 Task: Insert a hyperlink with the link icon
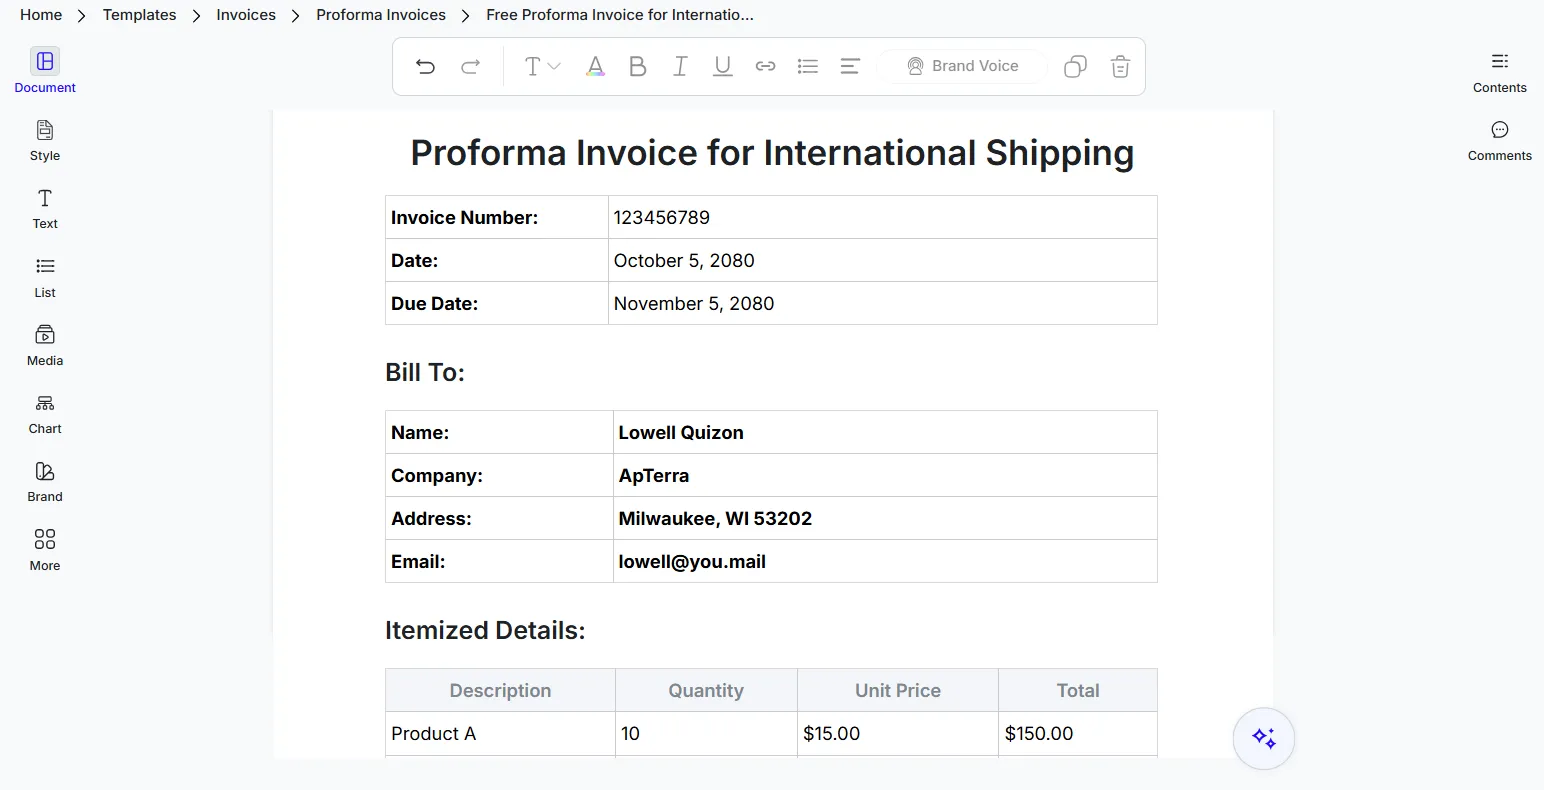[765, 66]
